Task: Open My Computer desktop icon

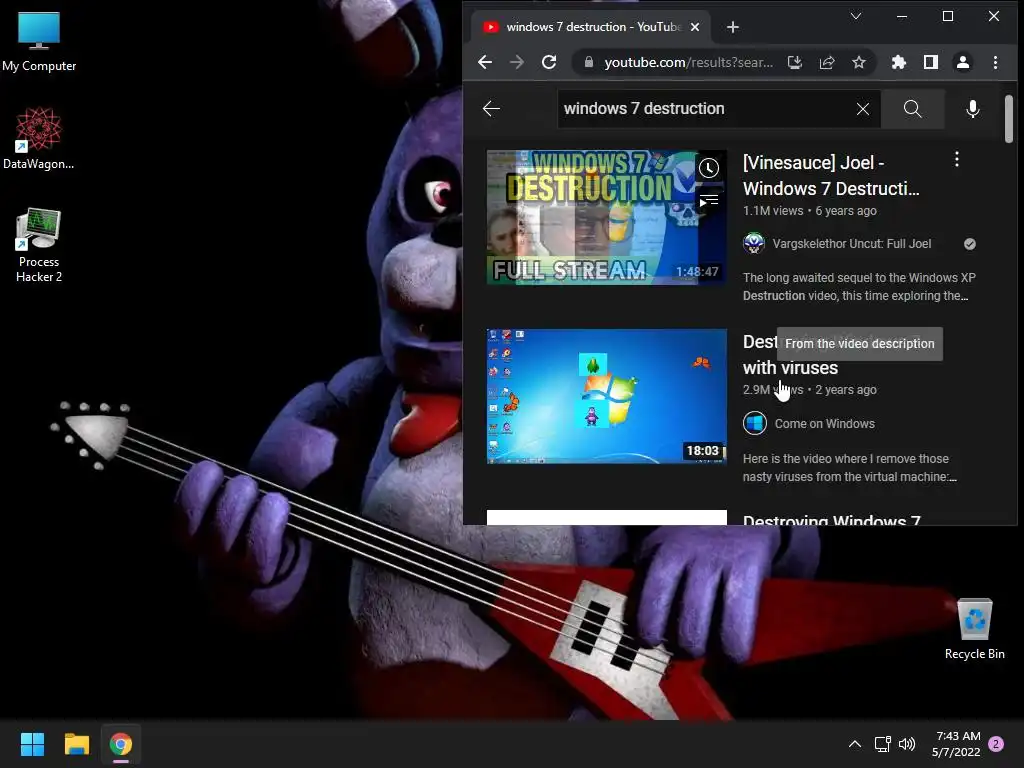Action: [x=39, y=42]
